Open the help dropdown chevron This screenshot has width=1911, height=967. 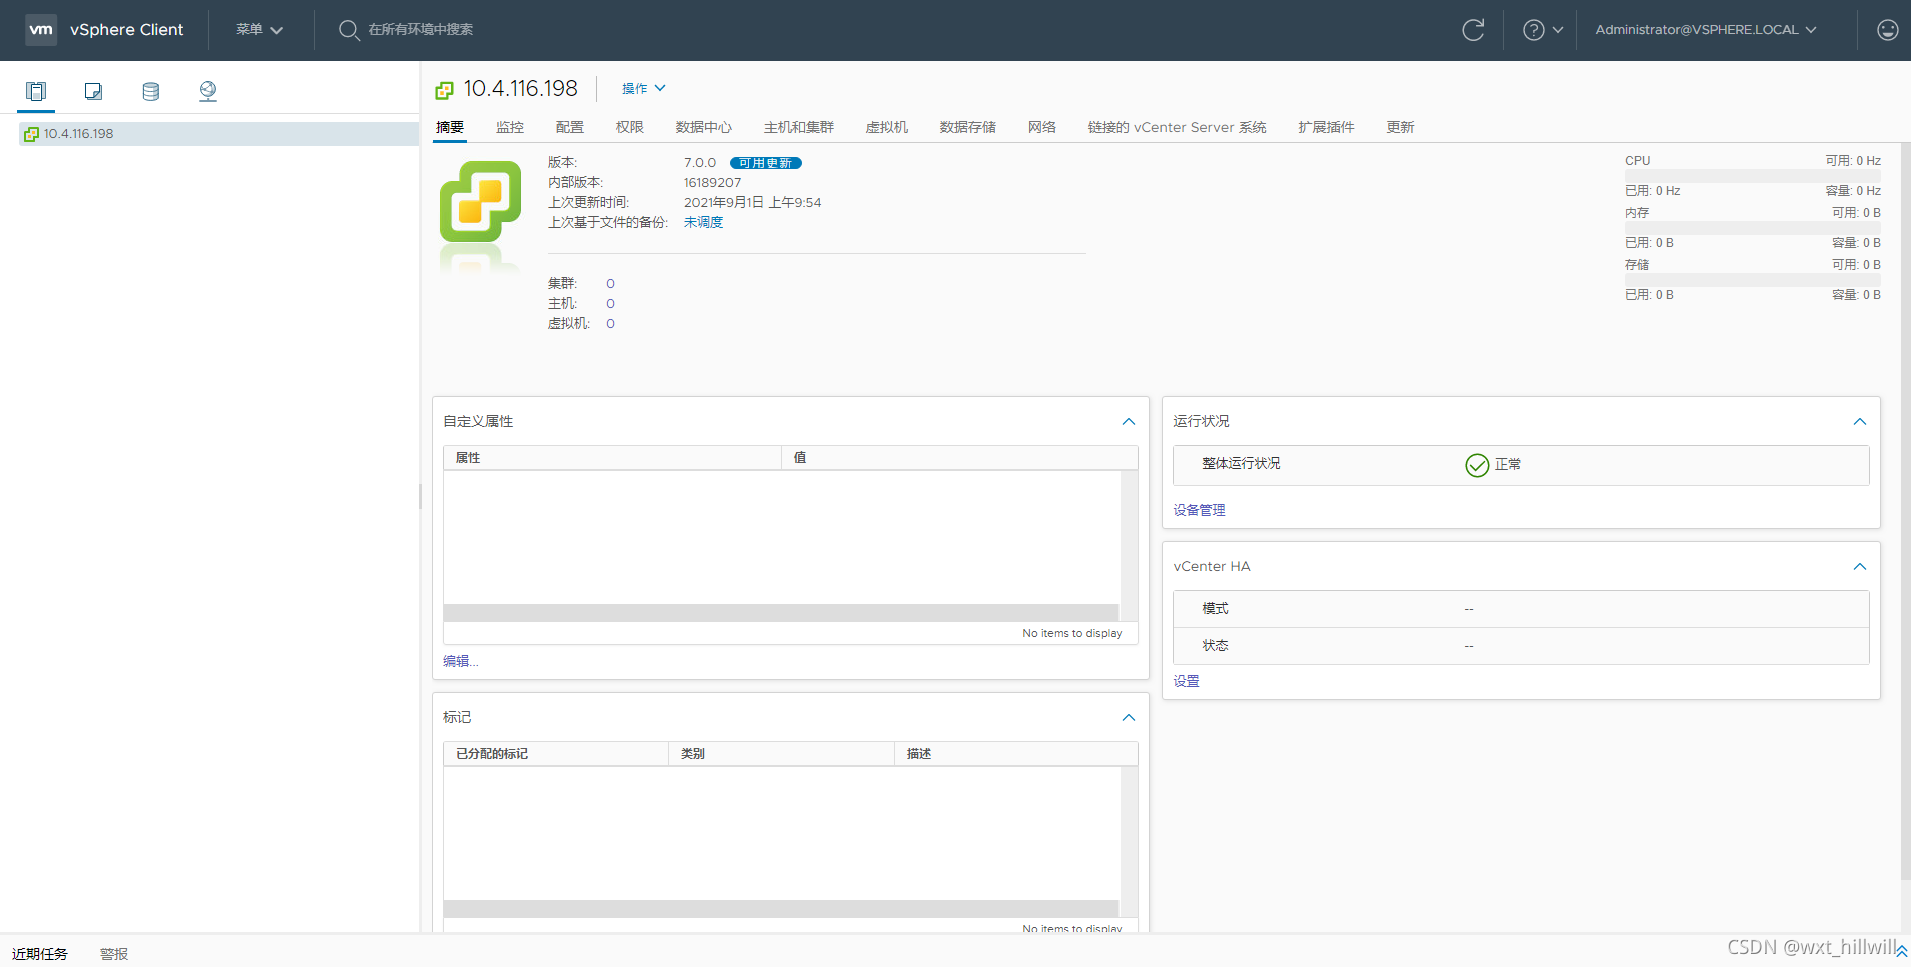pyautogui.click(x=1558, y=30)
